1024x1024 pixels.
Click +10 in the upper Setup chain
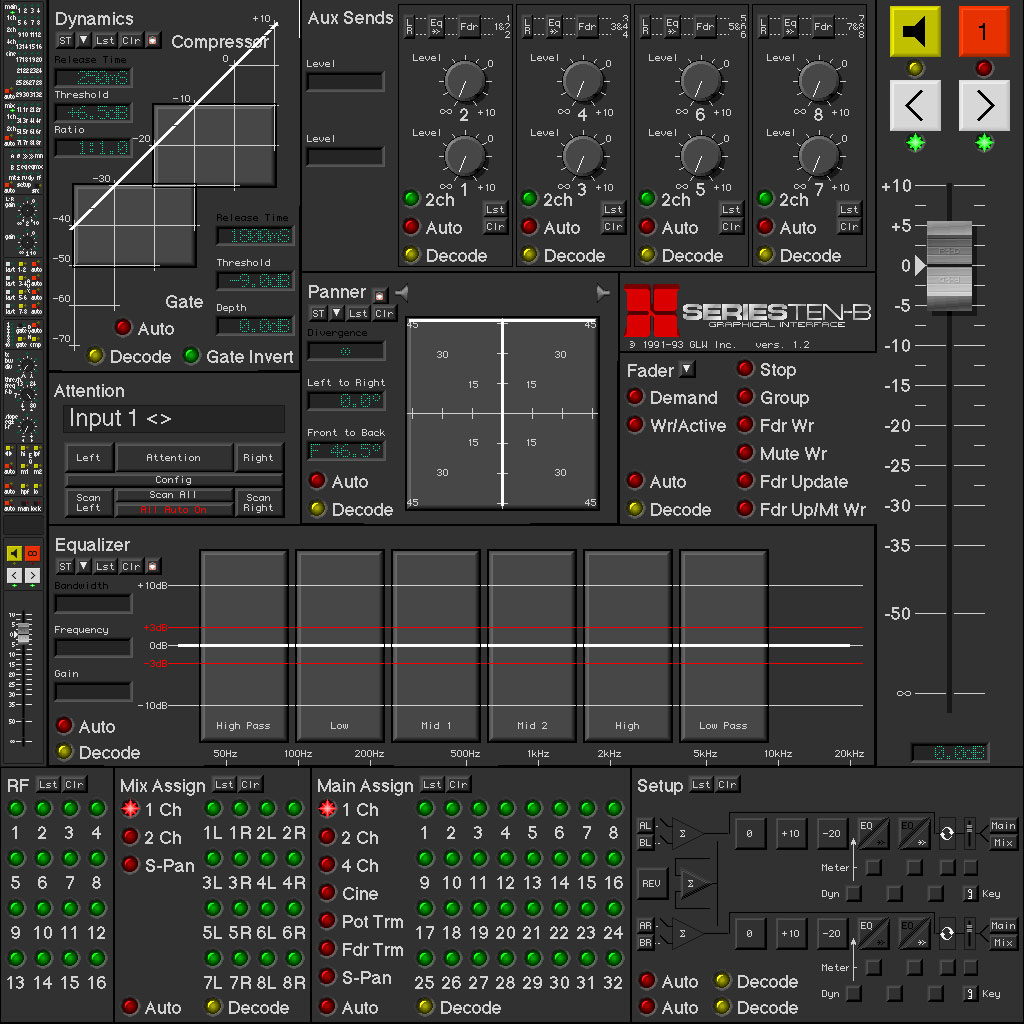[790, 833]
